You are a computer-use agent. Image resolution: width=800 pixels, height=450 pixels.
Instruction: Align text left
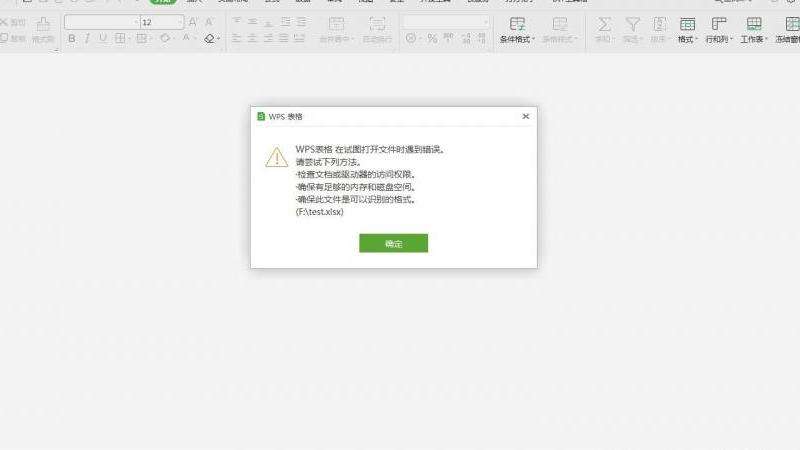click(x=237, y=38)
